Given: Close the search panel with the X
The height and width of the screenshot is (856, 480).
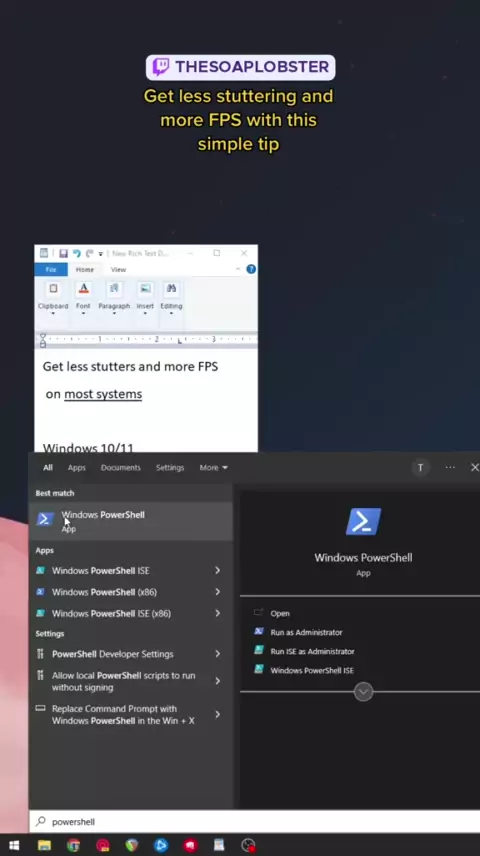Looking at the screenshot, I should pyautogui.click(x=475, y=467).
